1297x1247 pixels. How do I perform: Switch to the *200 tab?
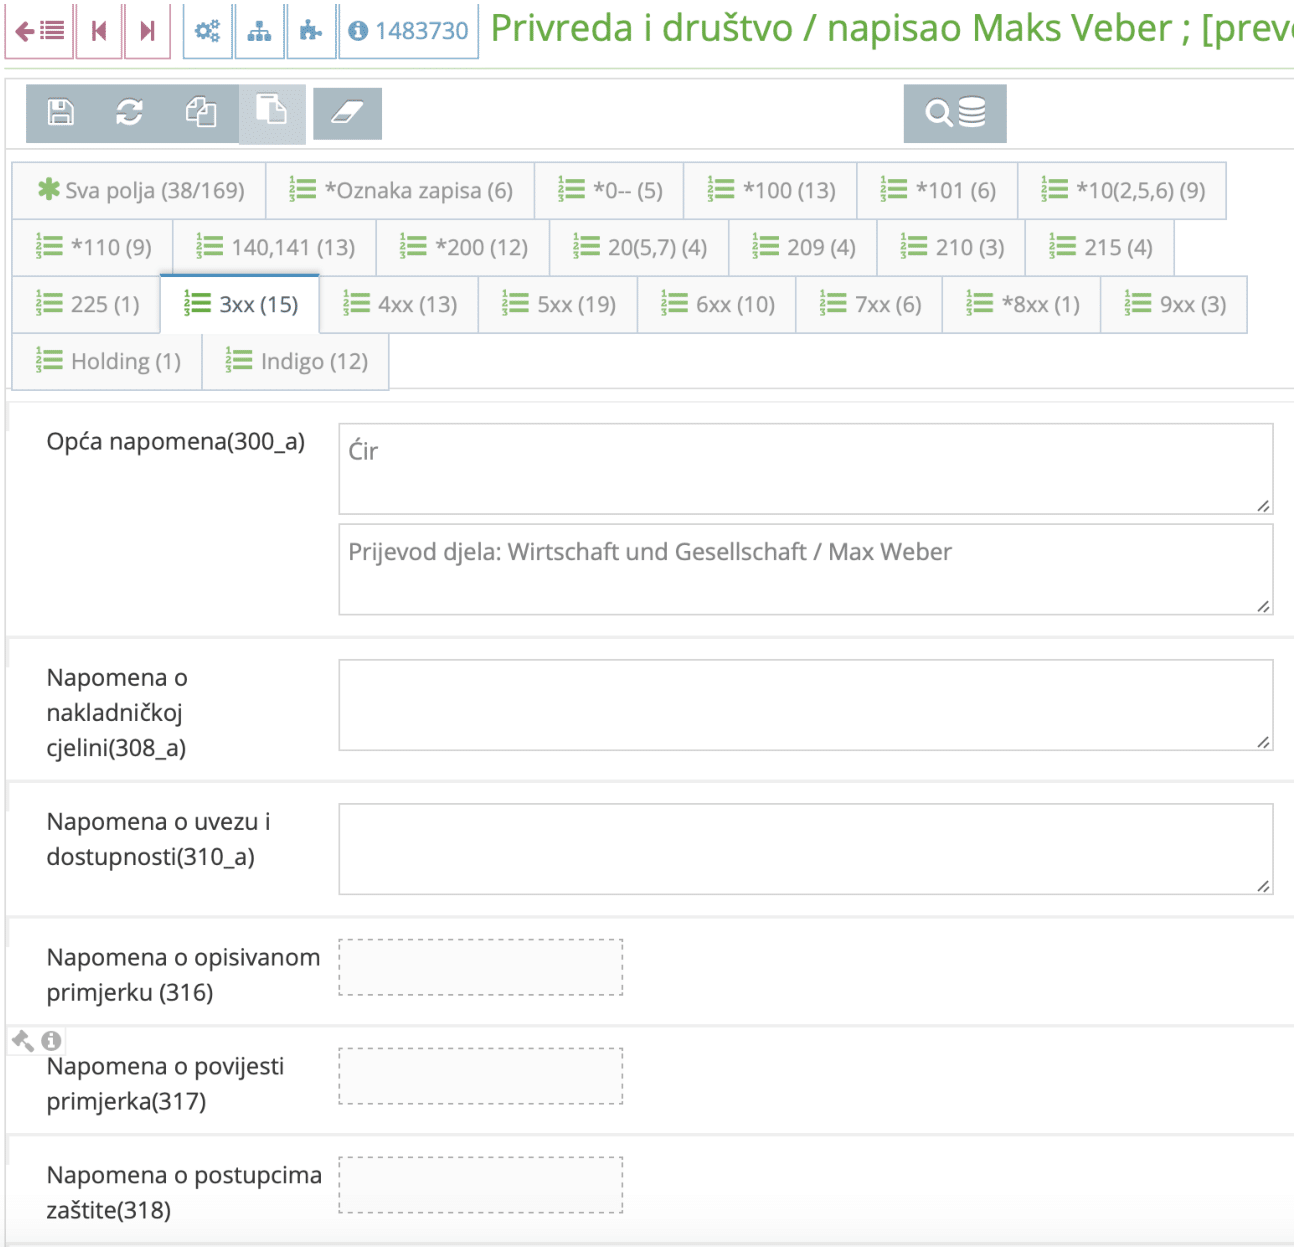coord(462,247)
